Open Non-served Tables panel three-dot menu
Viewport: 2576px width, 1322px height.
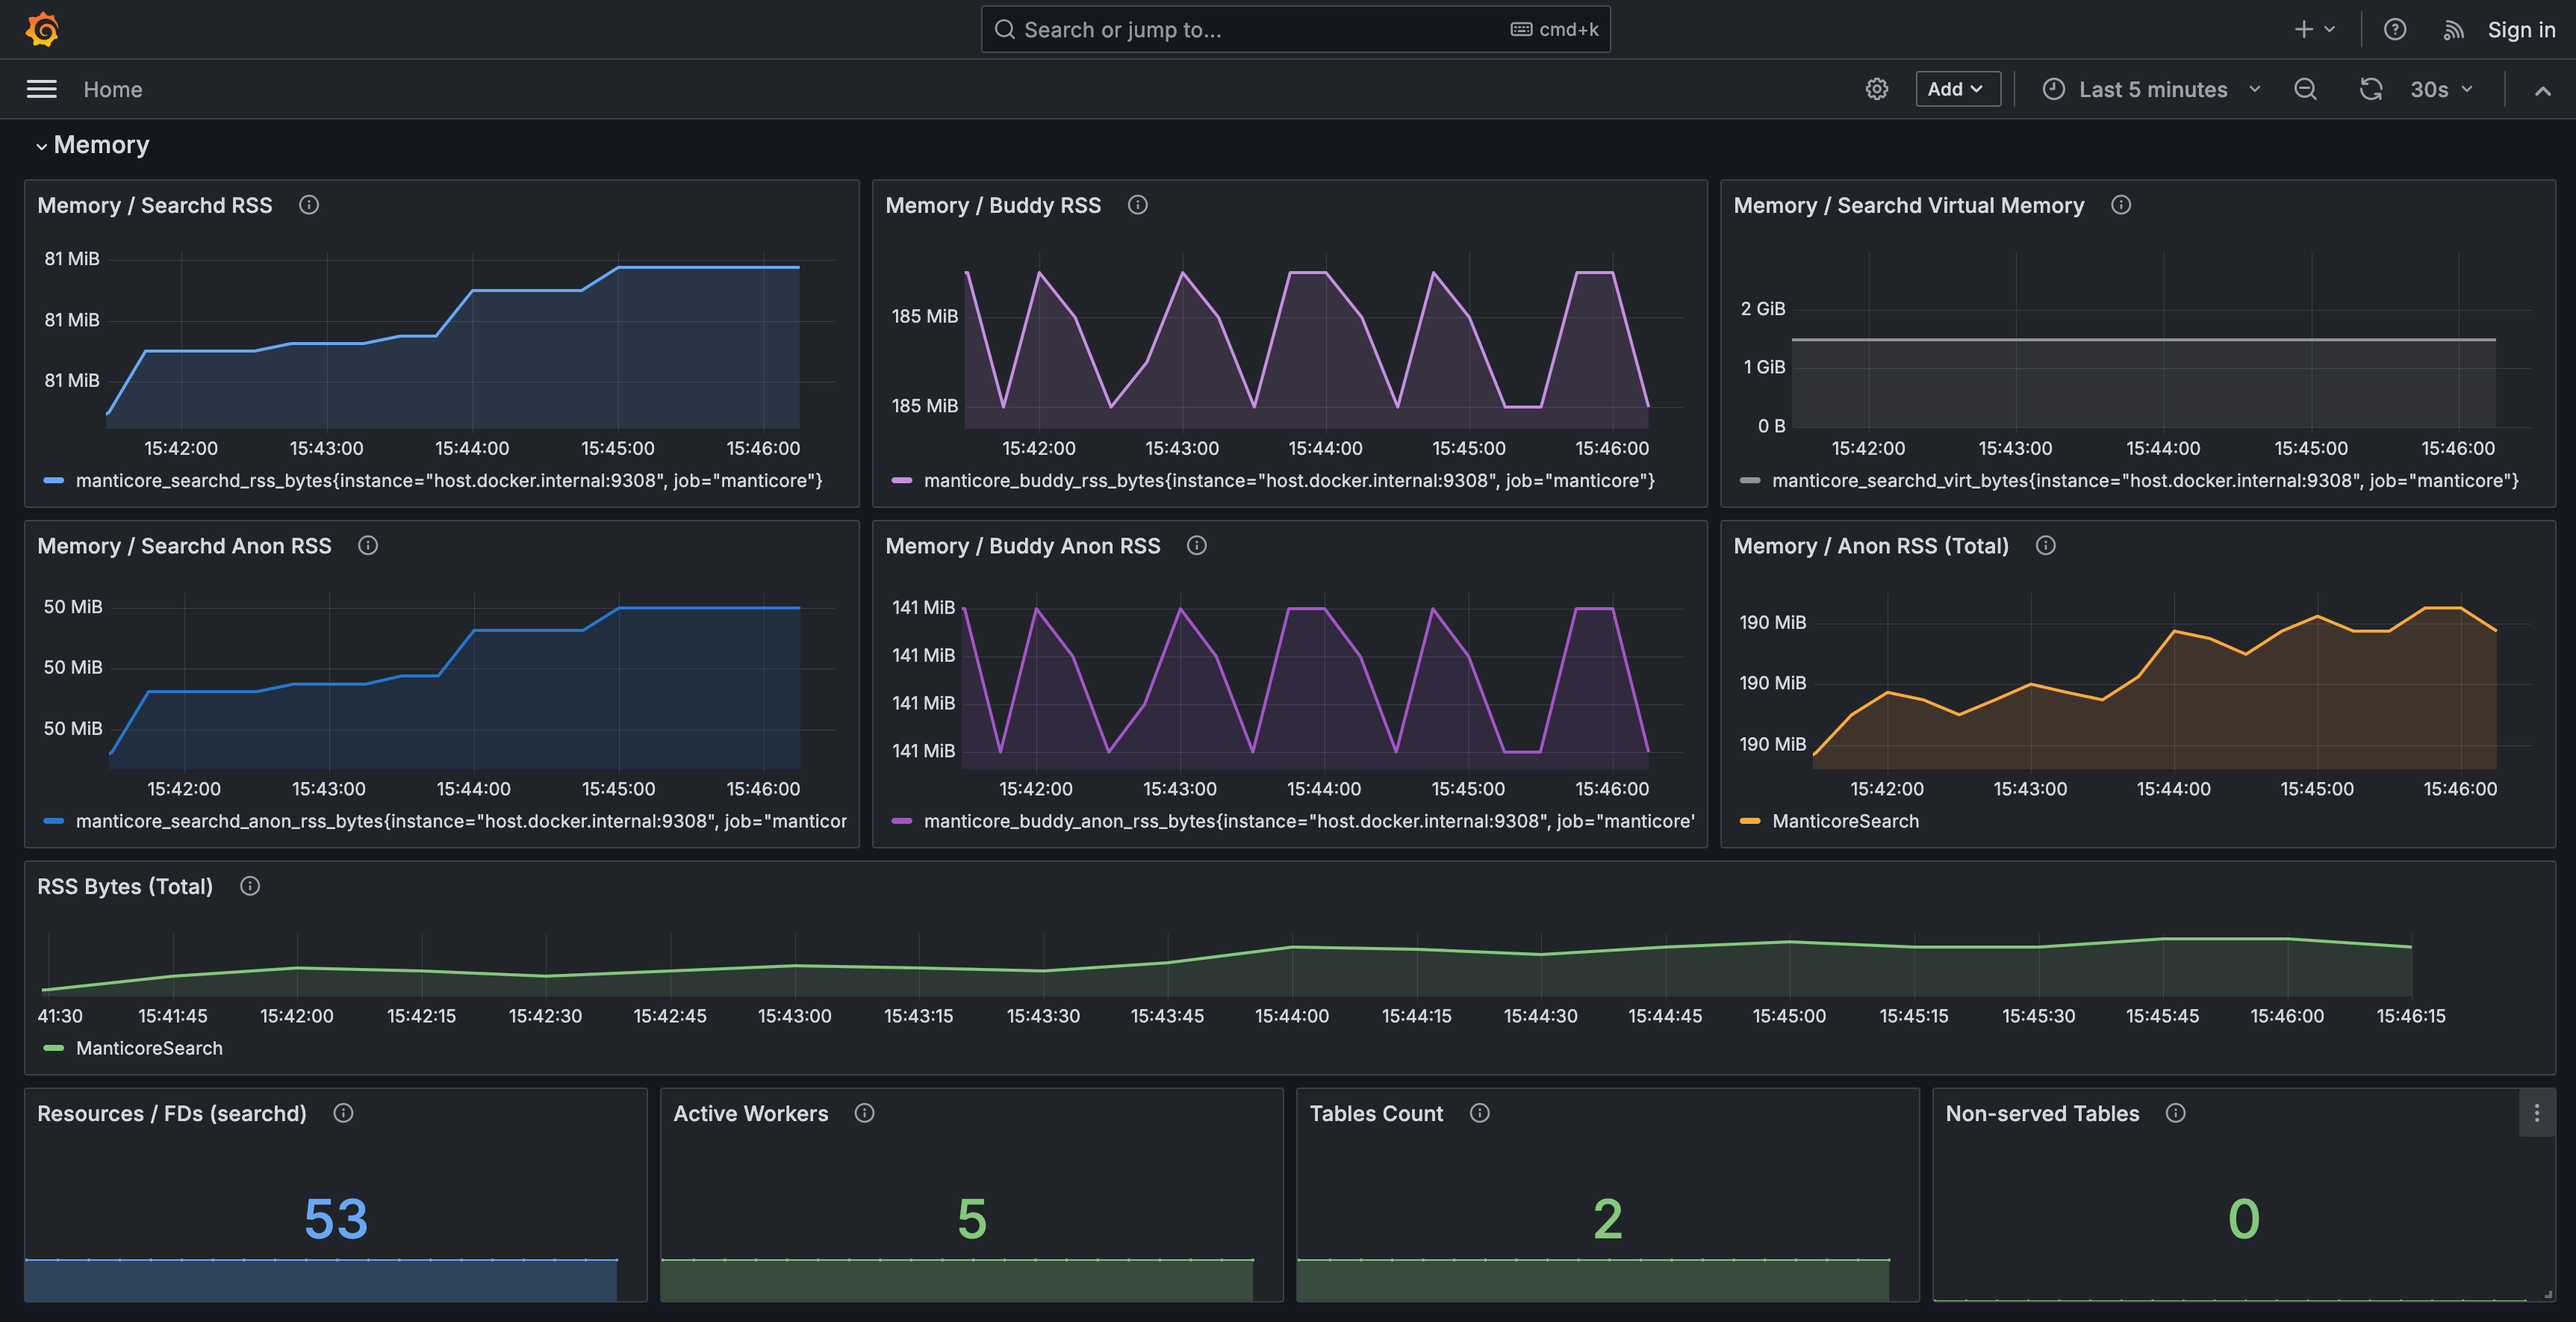click(x=2536, y=1113)
